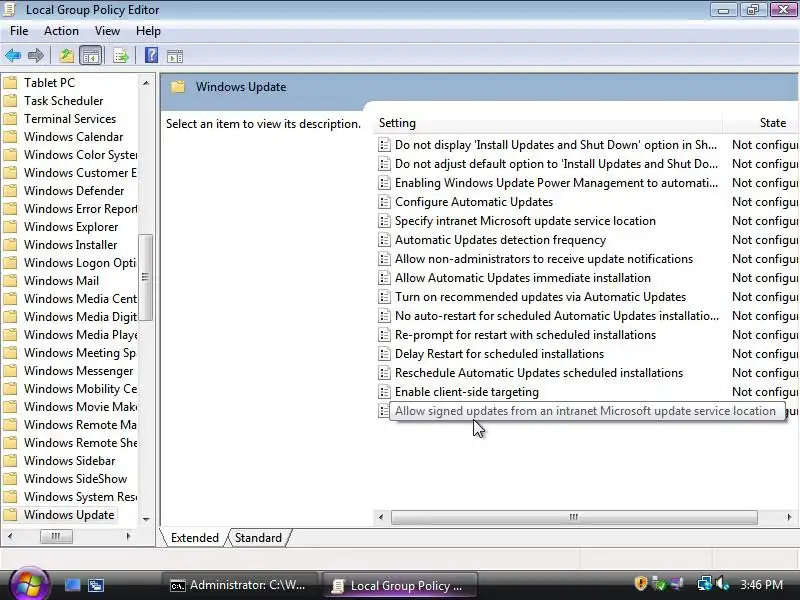Viewport: 800px width, 600px height.
Task: Select 'Allow non-administrators to receive update notifications'
Action: tap(544, 259)
